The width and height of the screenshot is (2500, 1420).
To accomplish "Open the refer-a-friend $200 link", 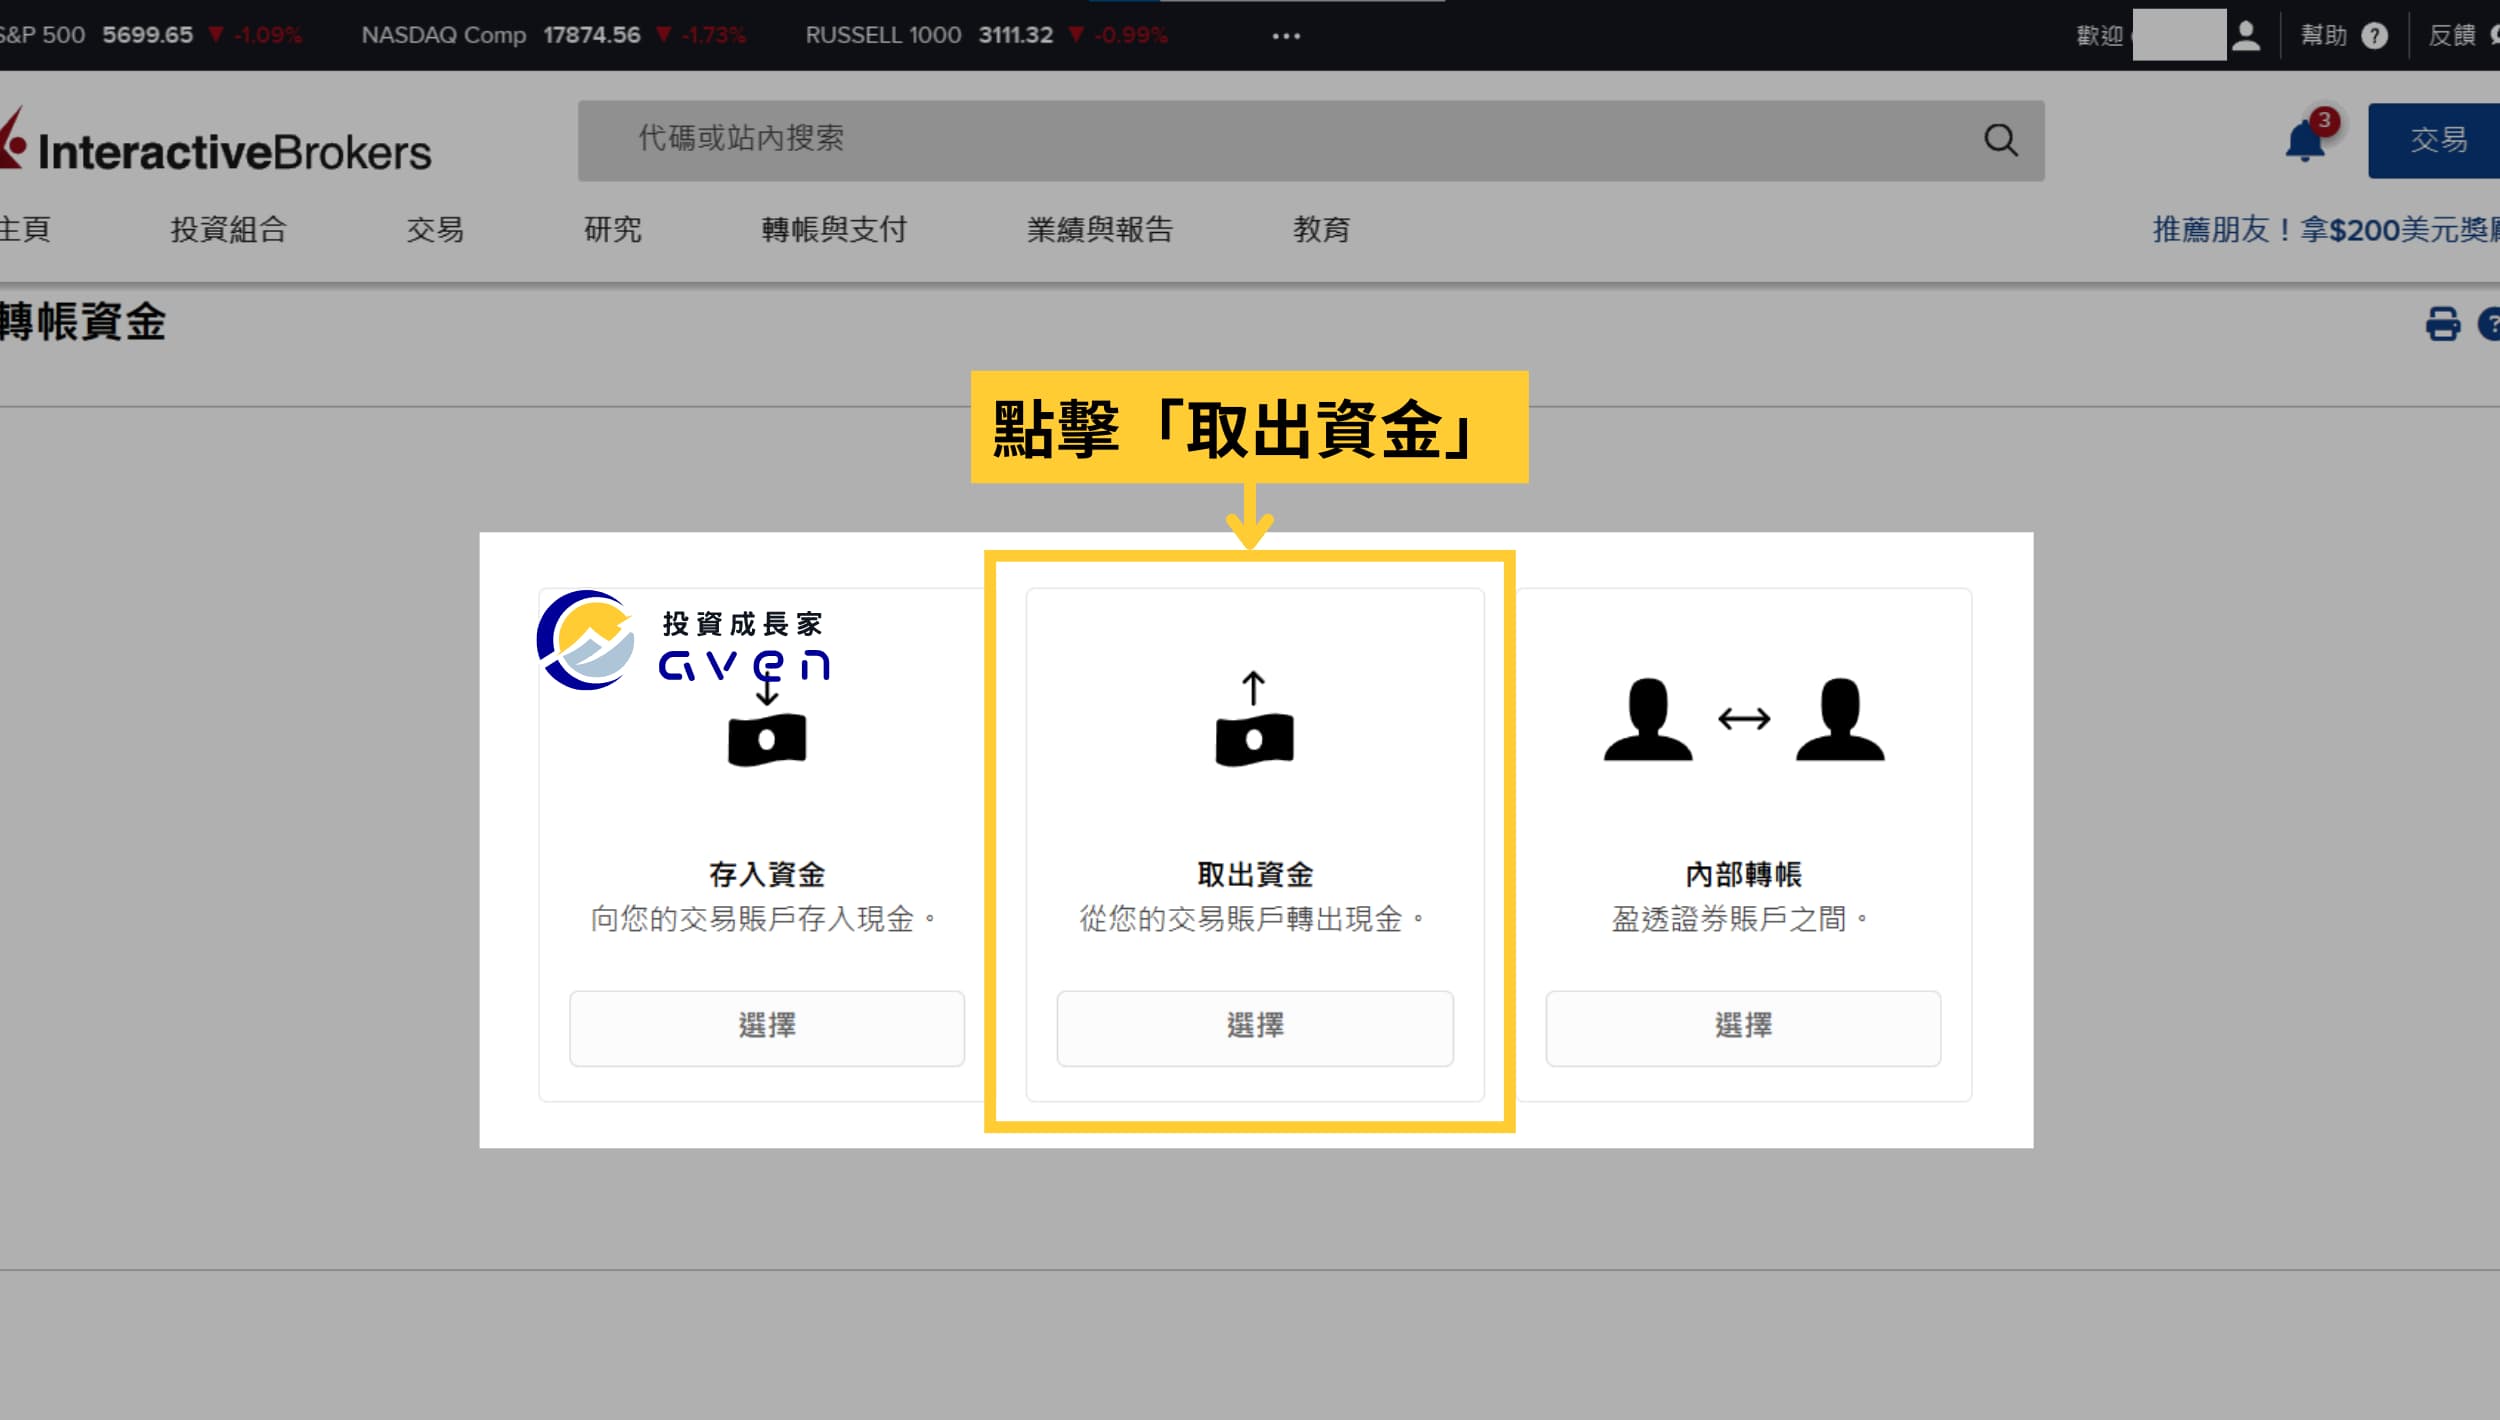I will pos(2326,230).
